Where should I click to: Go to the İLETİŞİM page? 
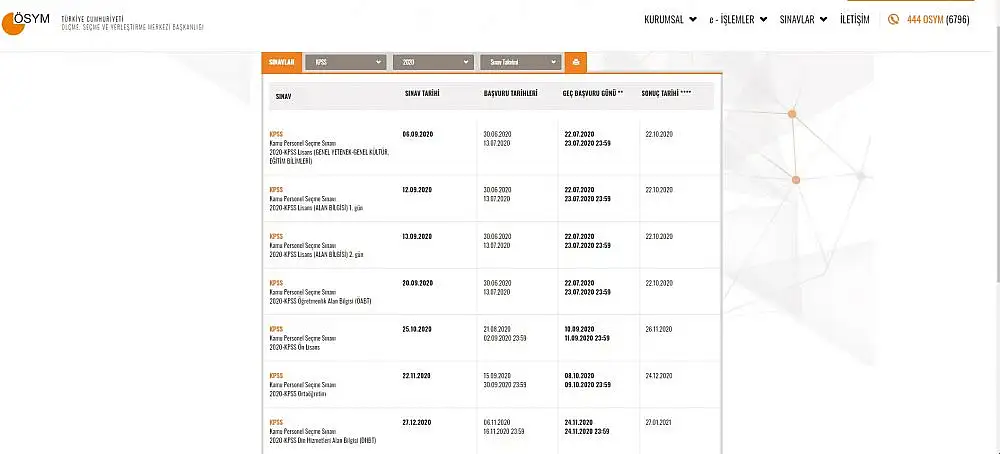(x=855, y=20)
